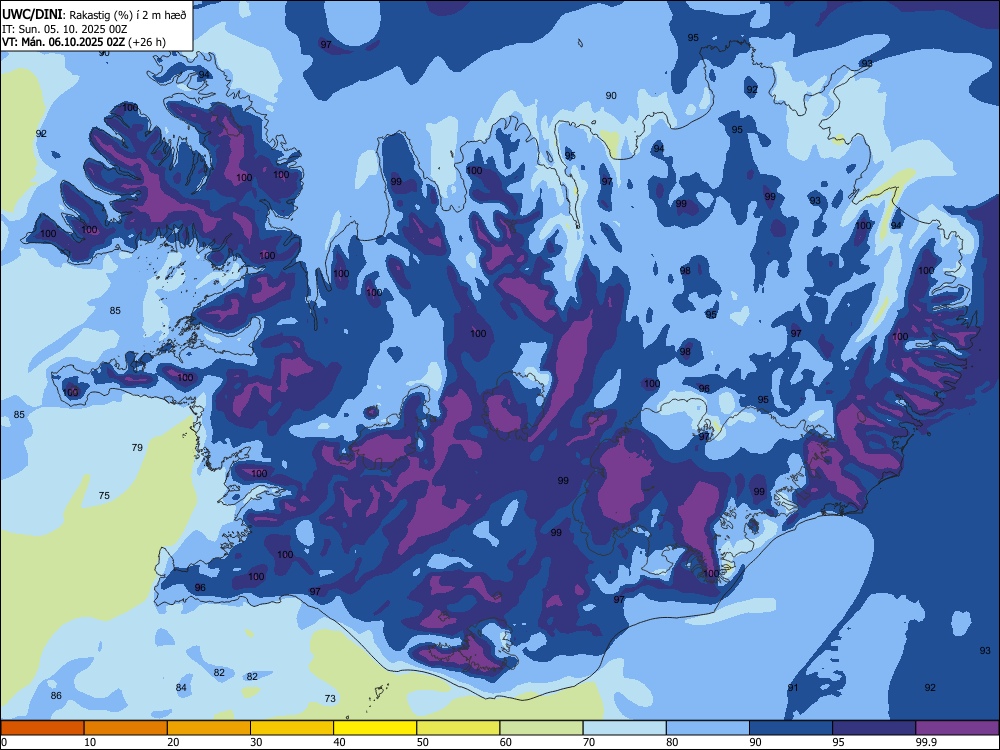Click the 99.9 tick label on the scale
The image size is (1000, 750).
coord(926,742)
